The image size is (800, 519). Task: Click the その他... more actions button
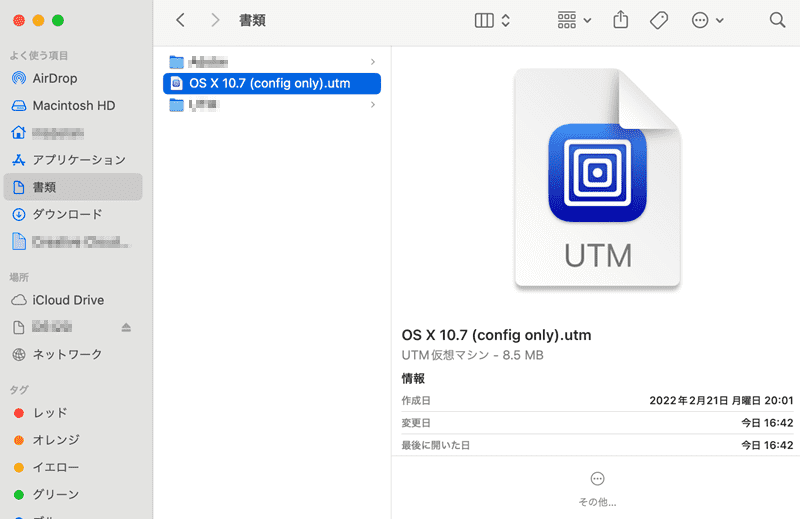(597, 489)
